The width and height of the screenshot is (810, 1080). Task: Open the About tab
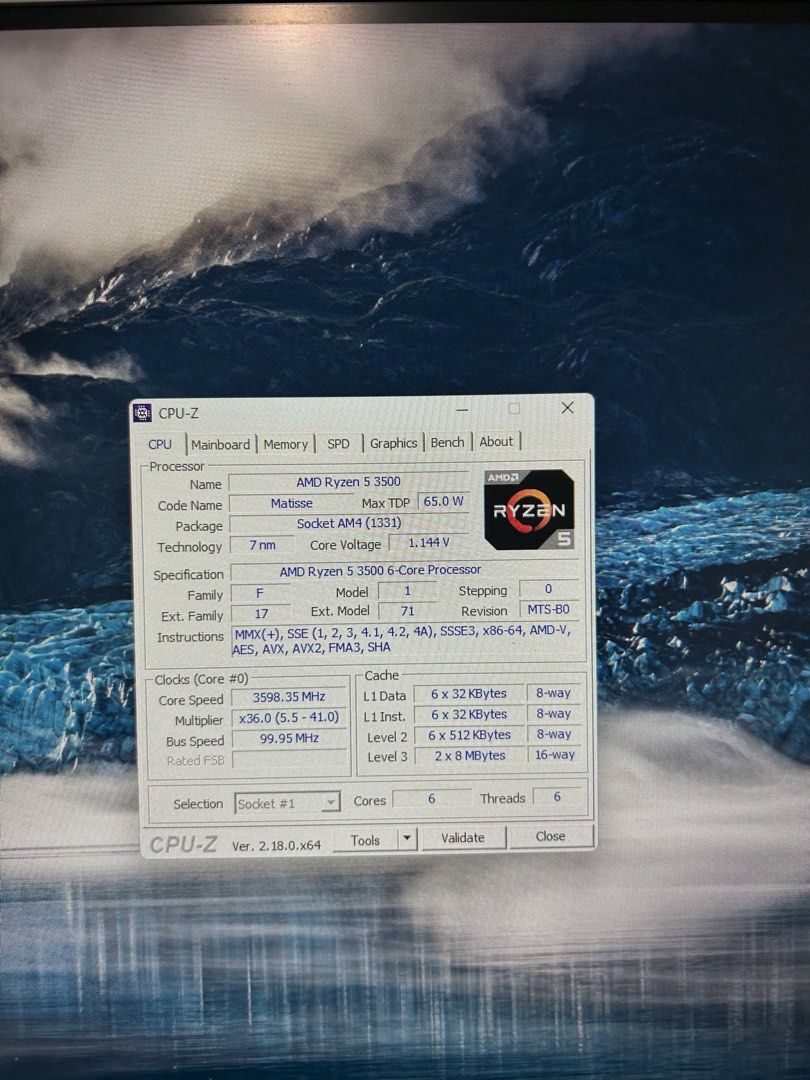496,442
